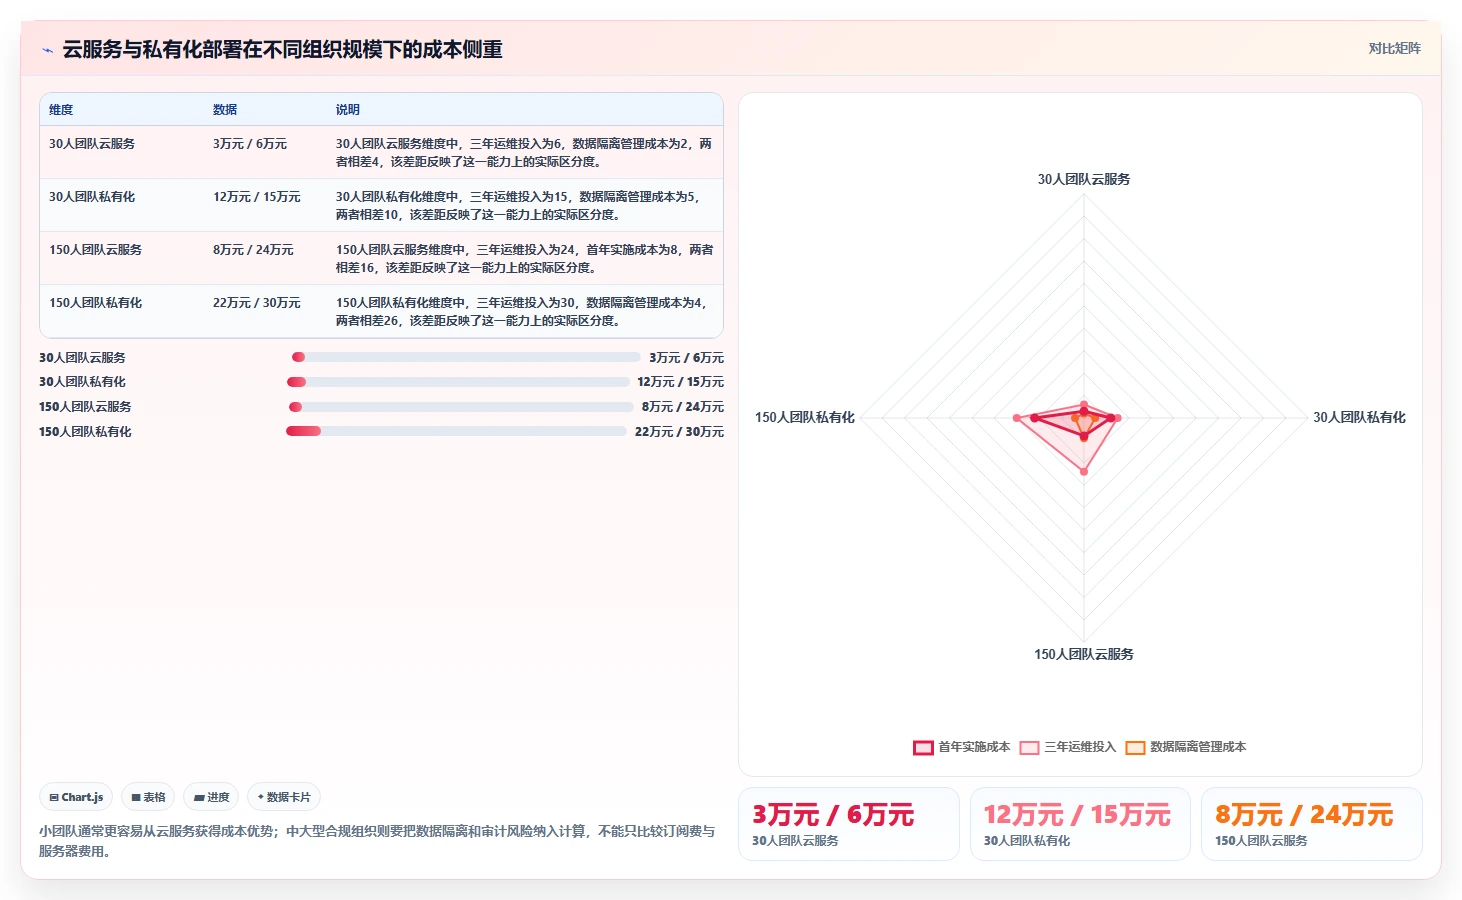The image size is (1462, 900).
Task: Click progress value 22万元 / 30万元
Action: 679,432
